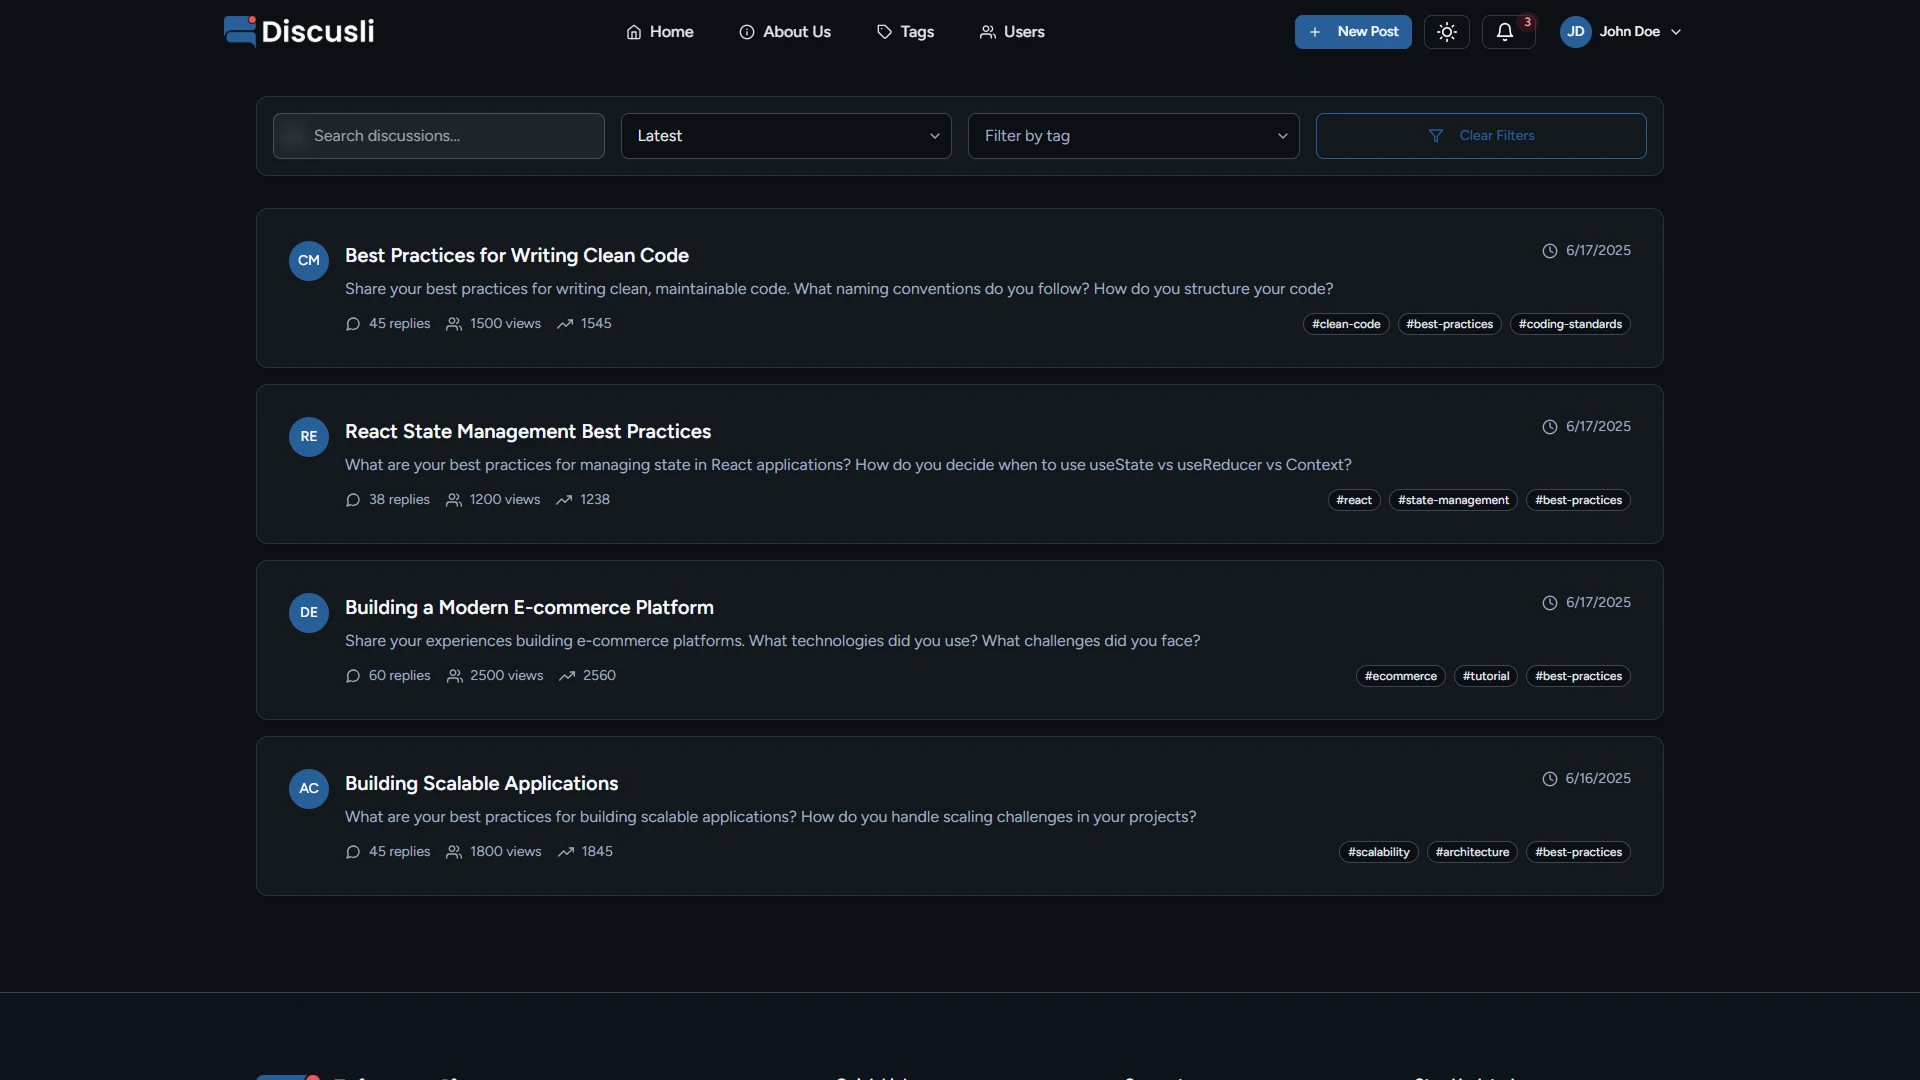Click the trending icon next to 2560

(x=567, y=676)
